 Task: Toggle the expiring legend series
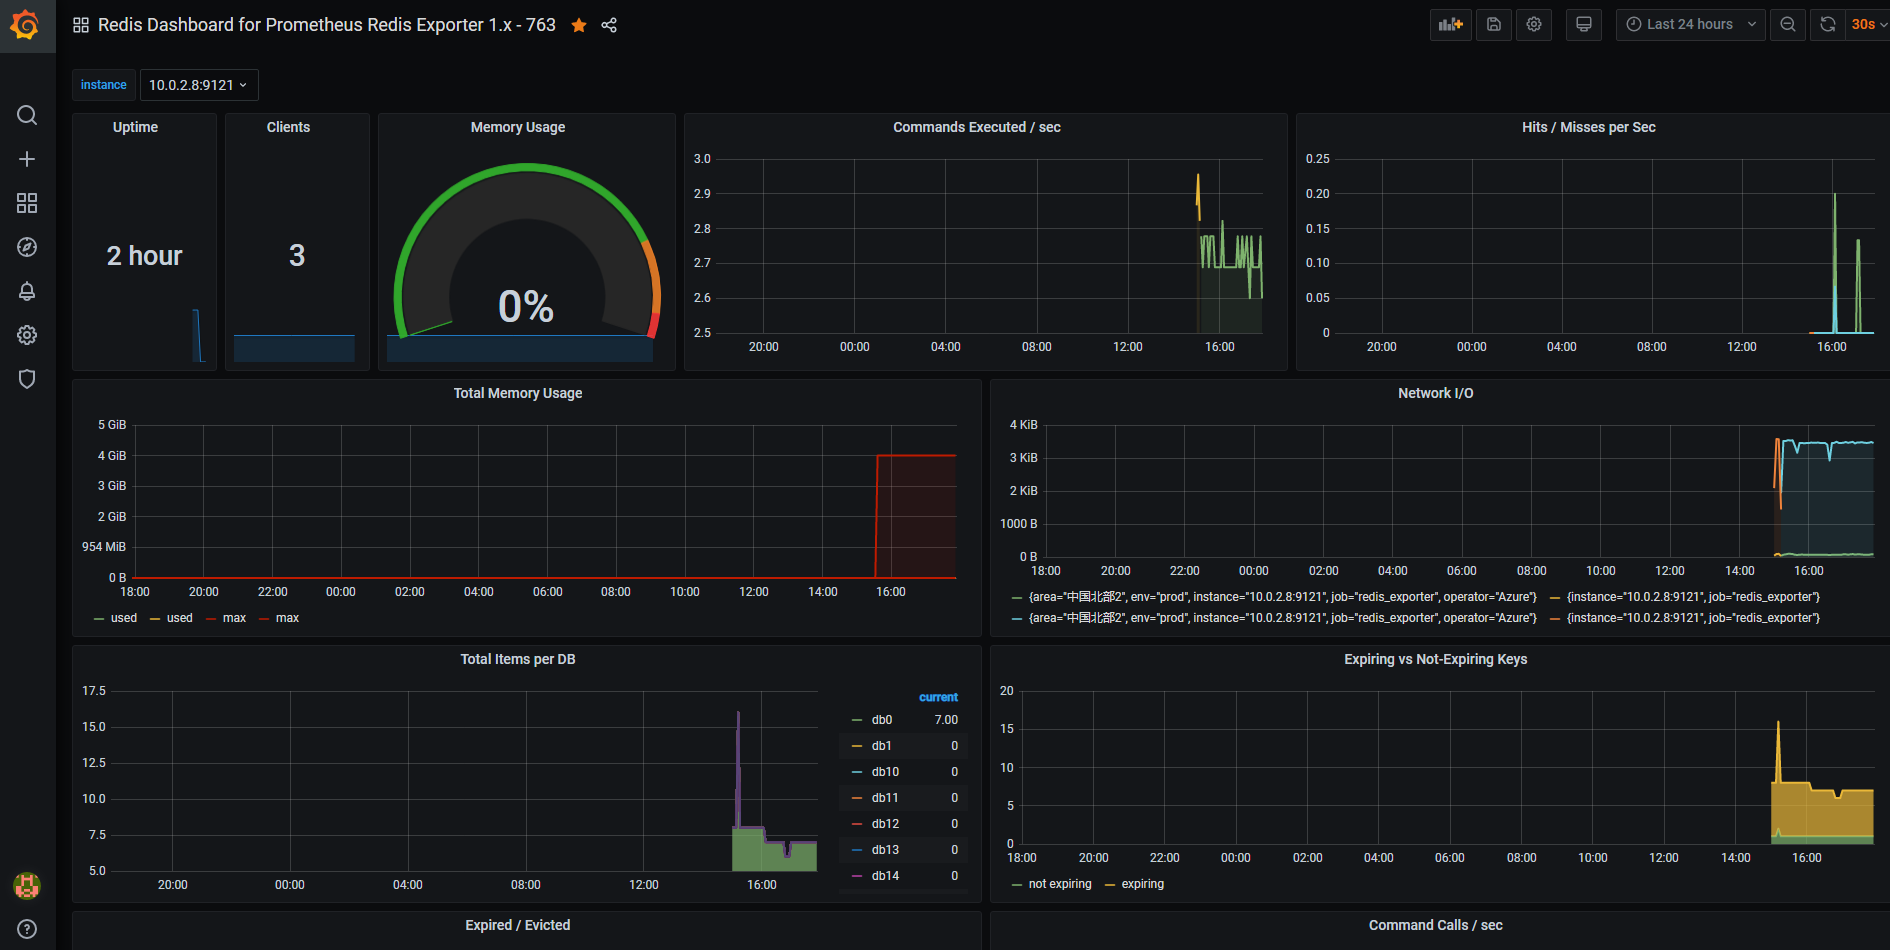pos(1143,884)
